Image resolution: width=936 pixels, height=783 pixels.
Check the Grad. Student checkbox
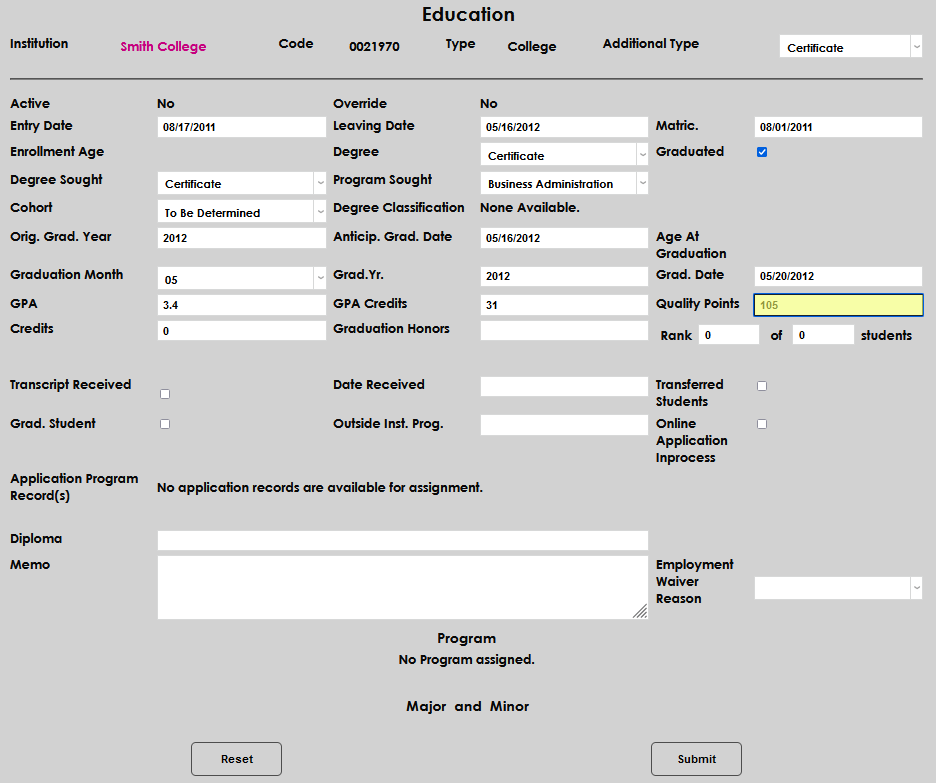pyautogui.click(x=165, y=424)
